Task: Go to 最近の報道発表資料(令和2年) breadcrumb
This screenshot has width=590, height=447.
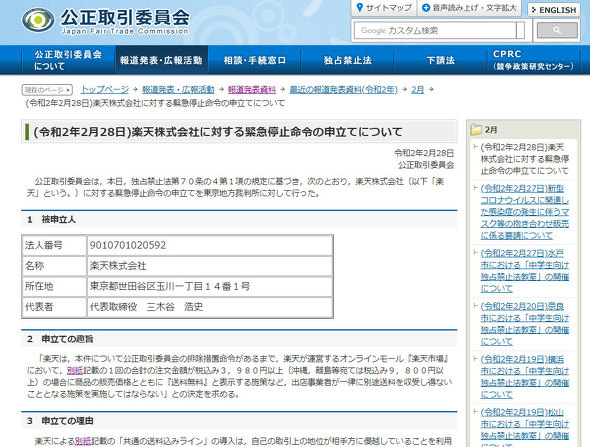Action: coord(343,90)
